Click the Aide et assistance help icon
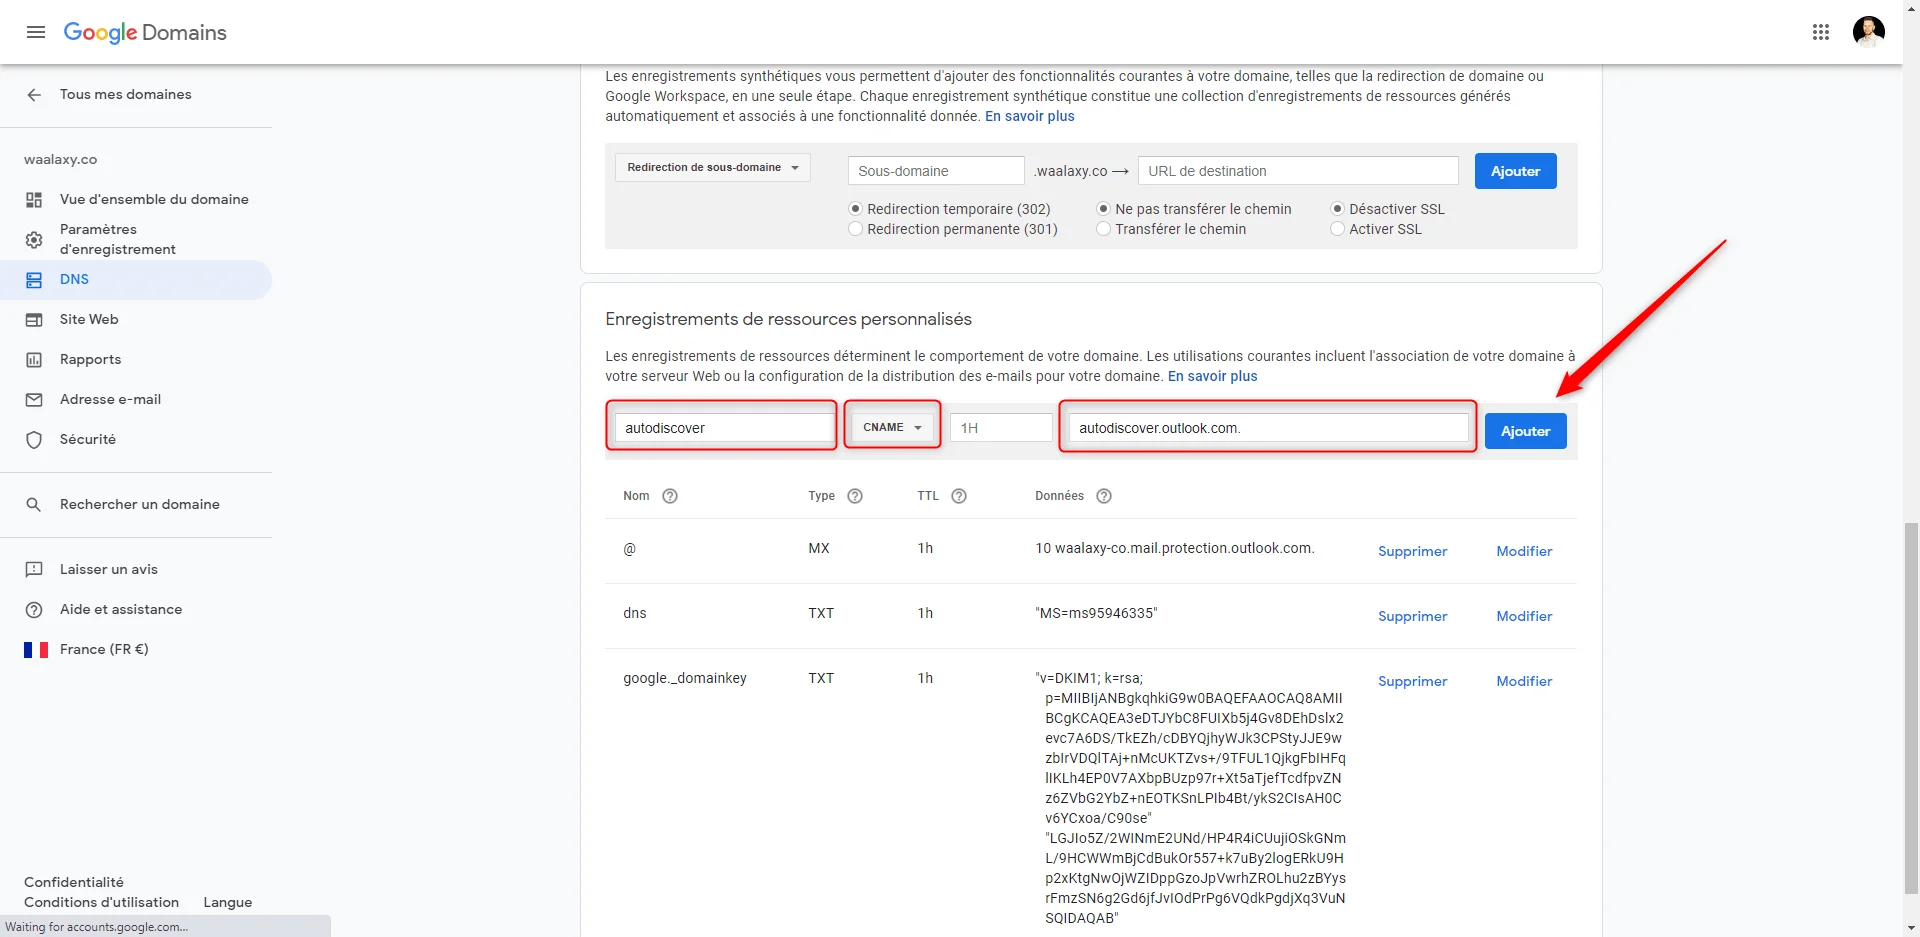The width and height of the screenshot is (1920, 937). 34,610
